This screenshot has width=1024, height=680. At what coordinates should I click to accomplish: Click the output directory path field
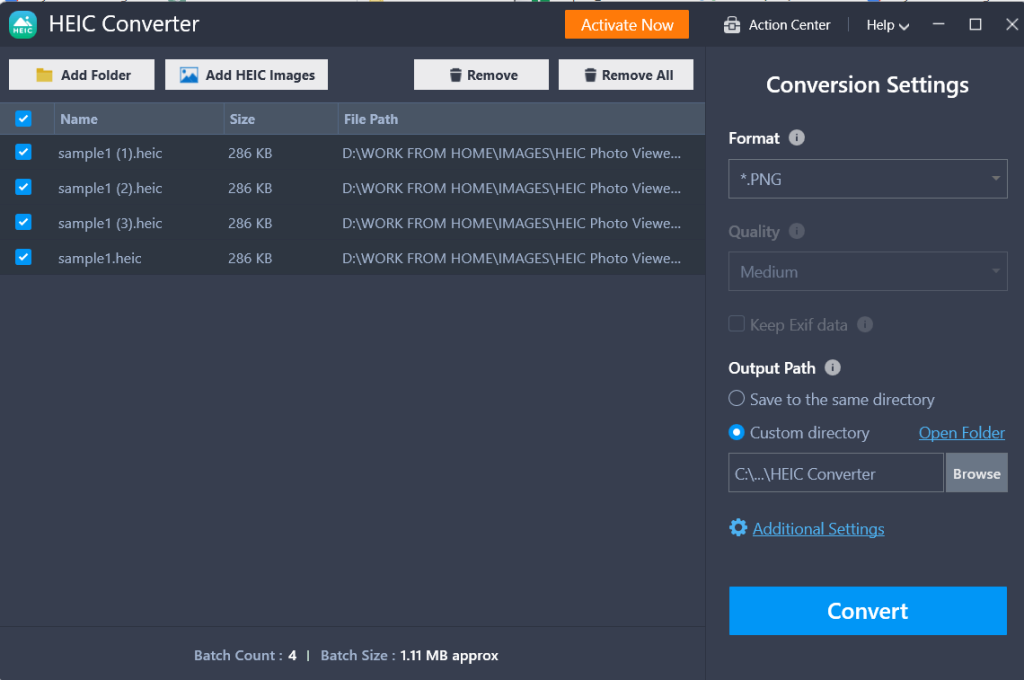836,473
